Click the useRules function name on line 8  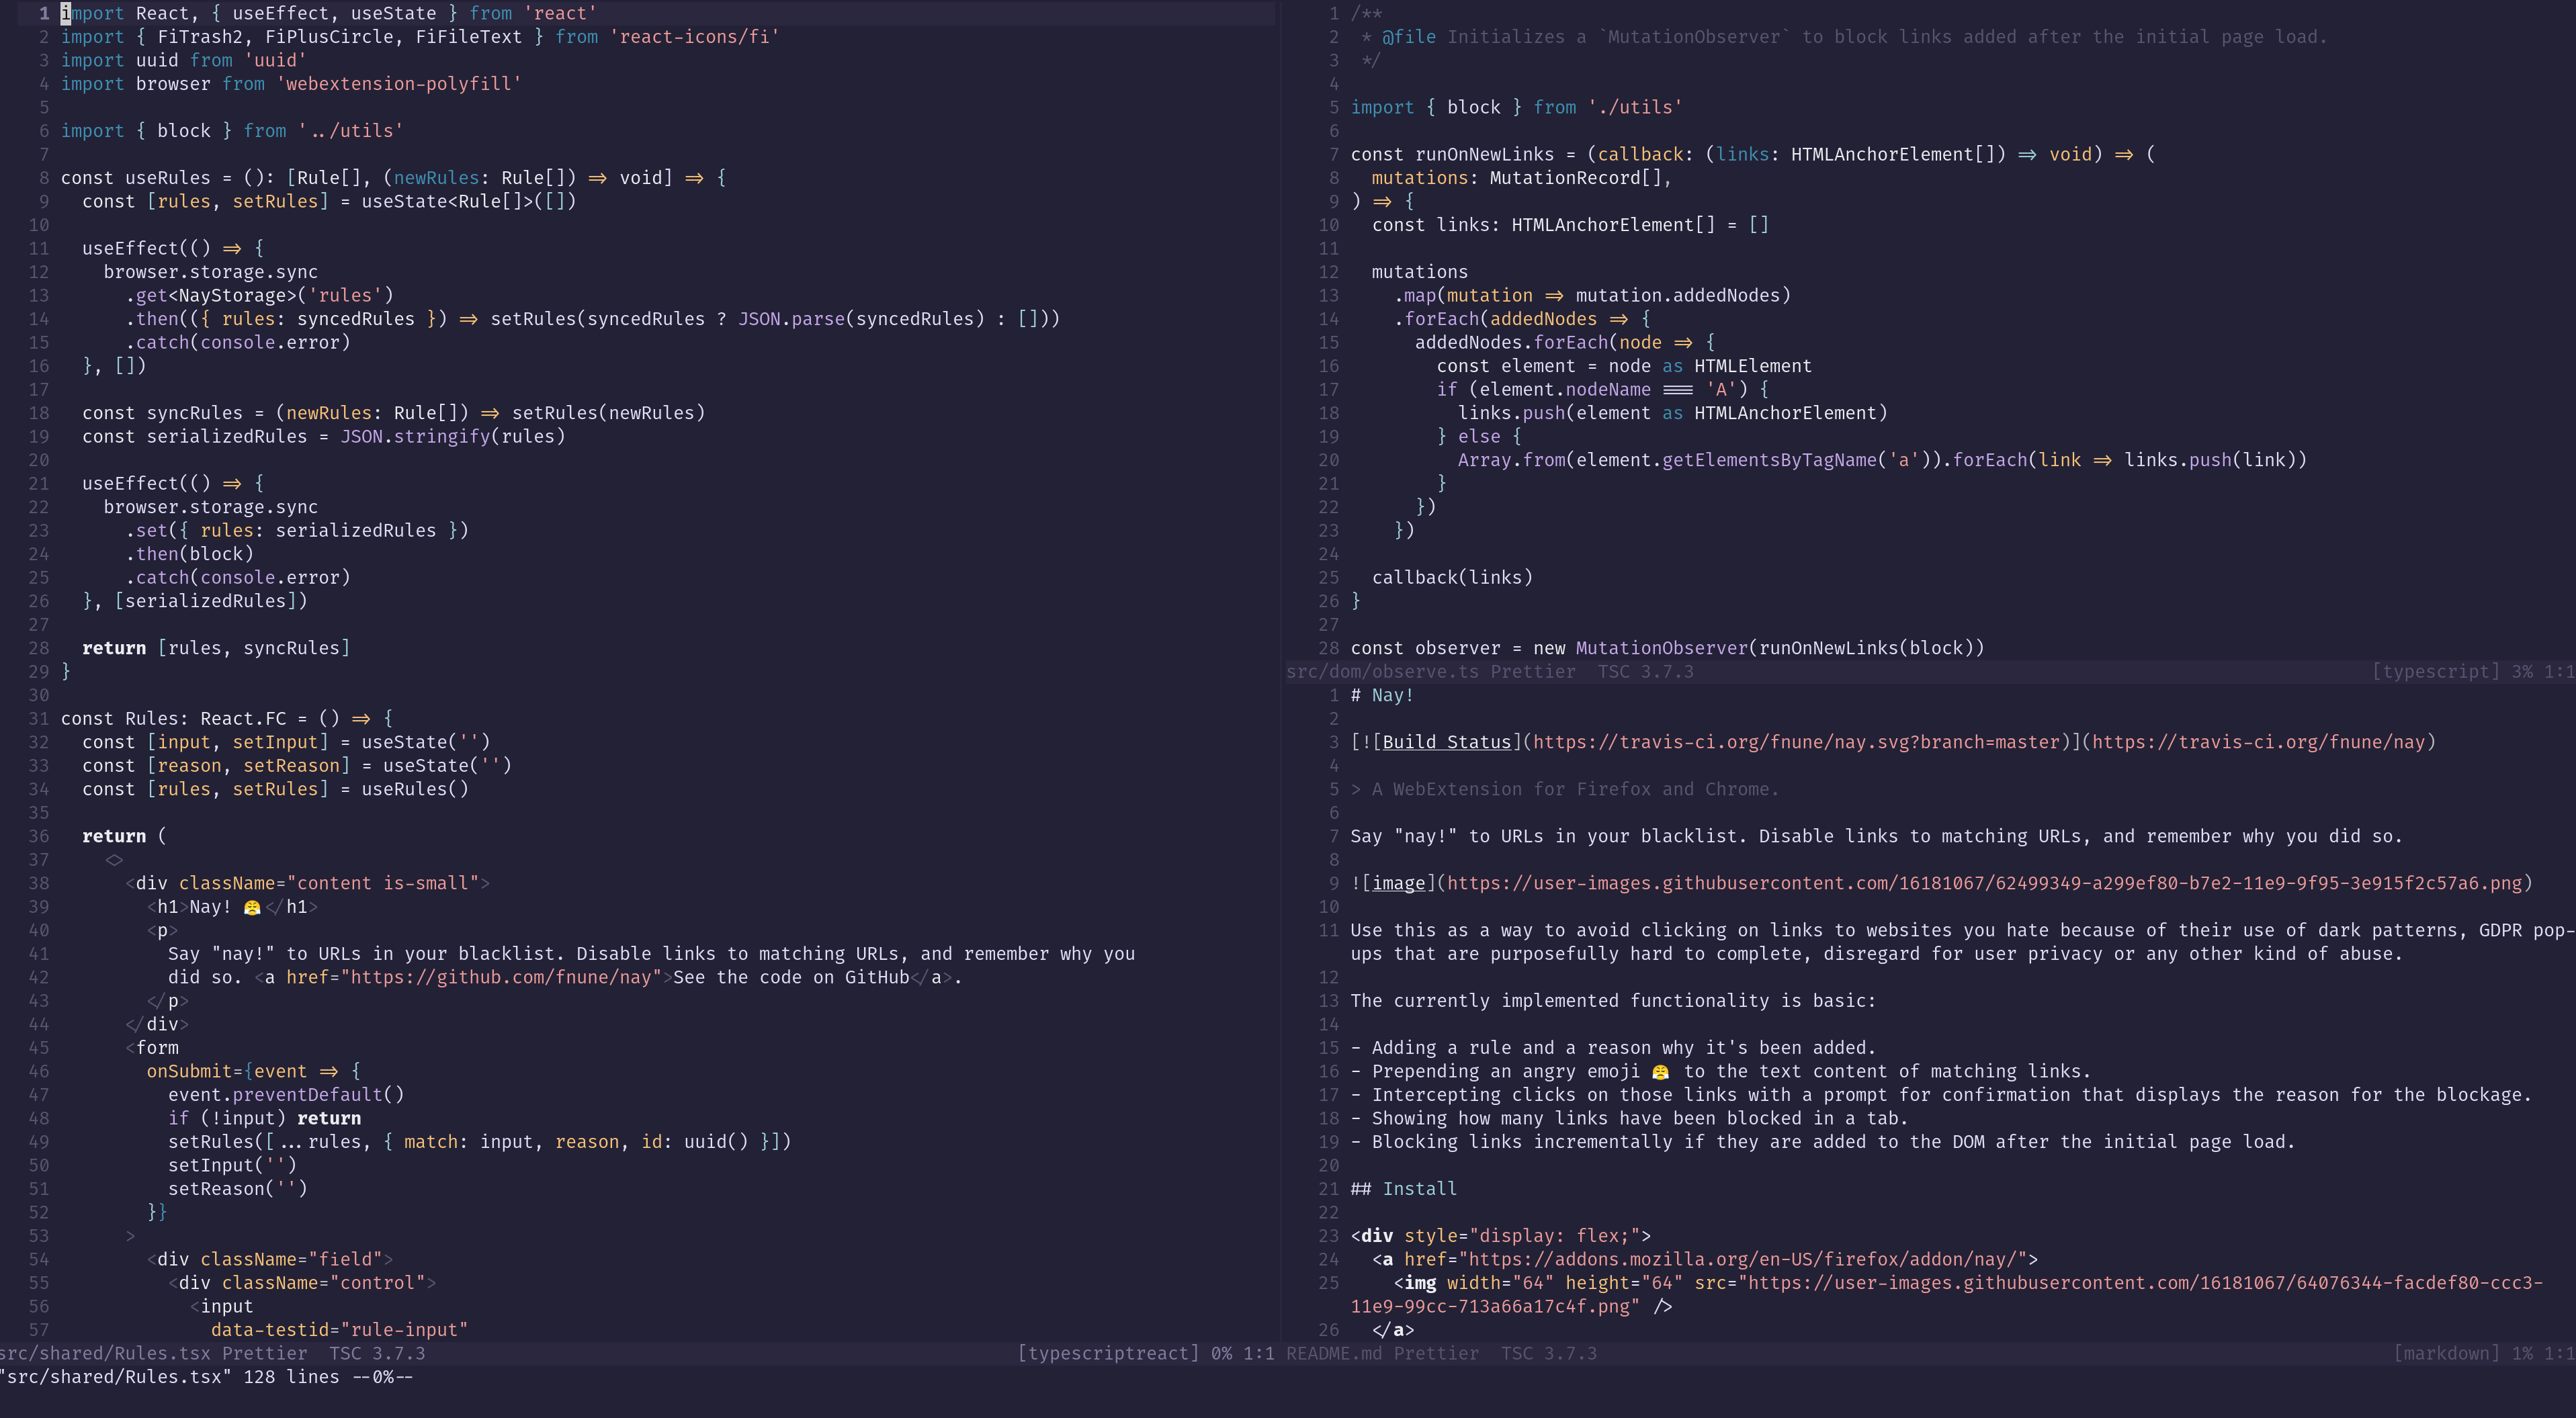[x=168, y=178]
